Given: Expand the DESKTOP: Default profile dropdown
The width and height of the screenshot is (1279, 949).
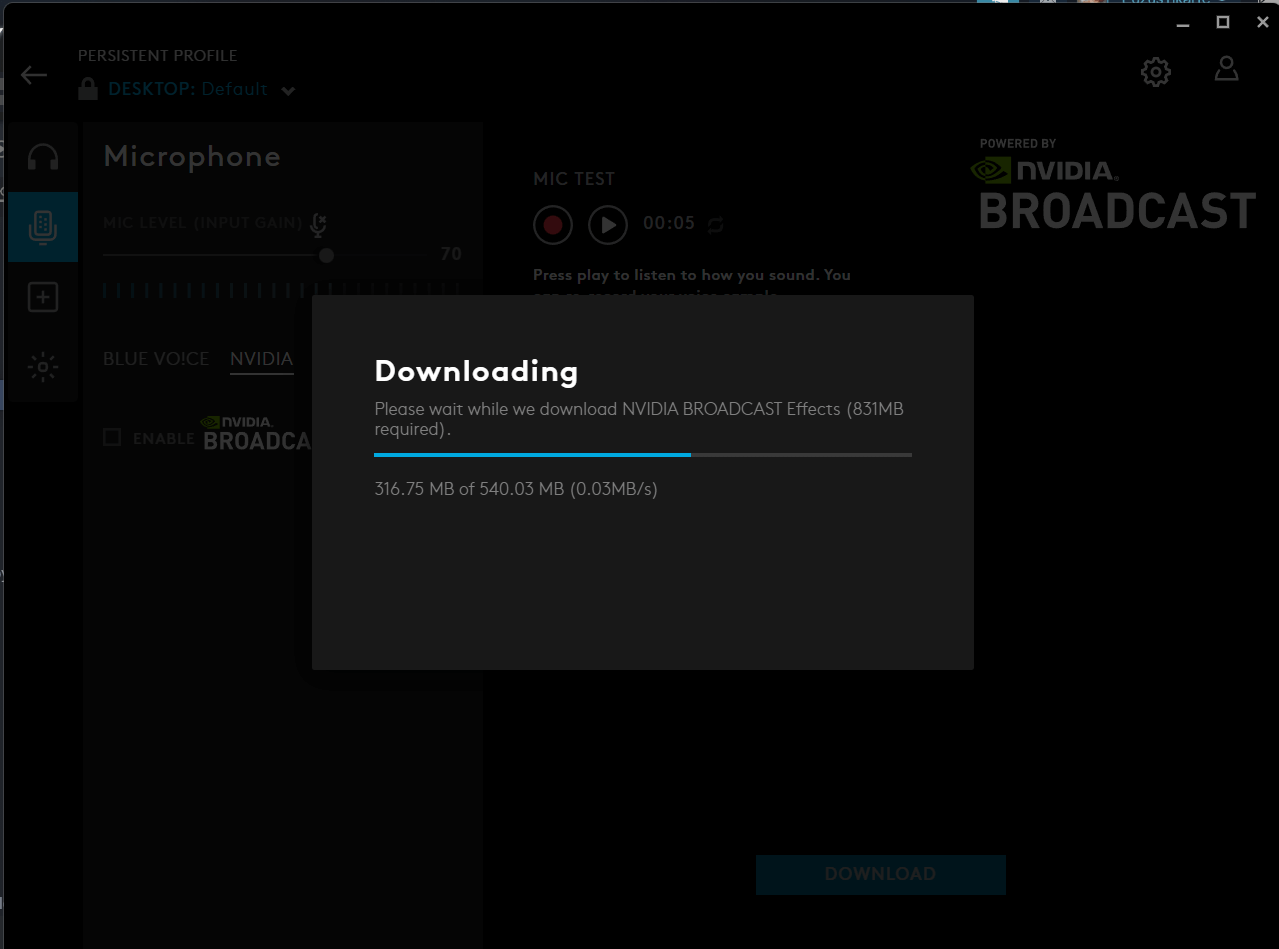Looking at the screenshot, I should pos(288,91).
